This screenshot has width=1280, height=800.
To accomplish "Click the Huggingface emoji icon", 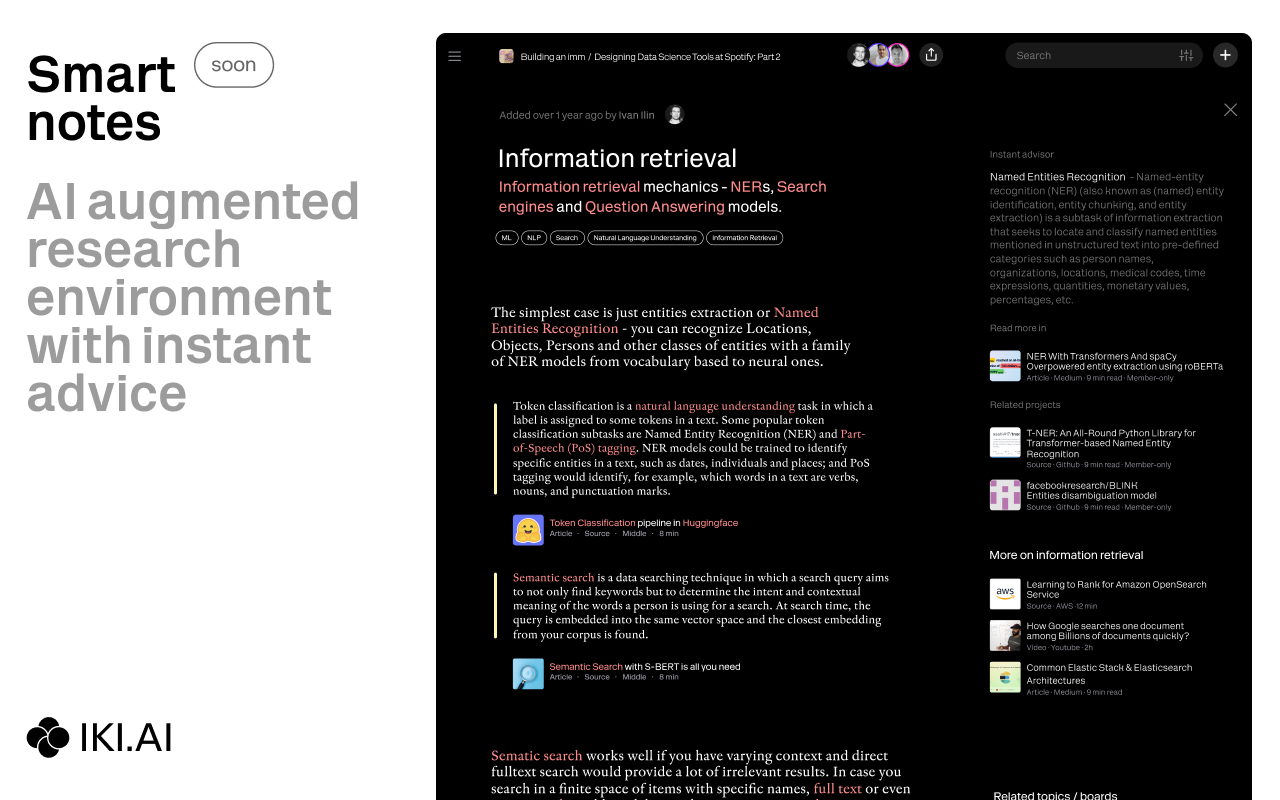I will [x=528, y=530].
